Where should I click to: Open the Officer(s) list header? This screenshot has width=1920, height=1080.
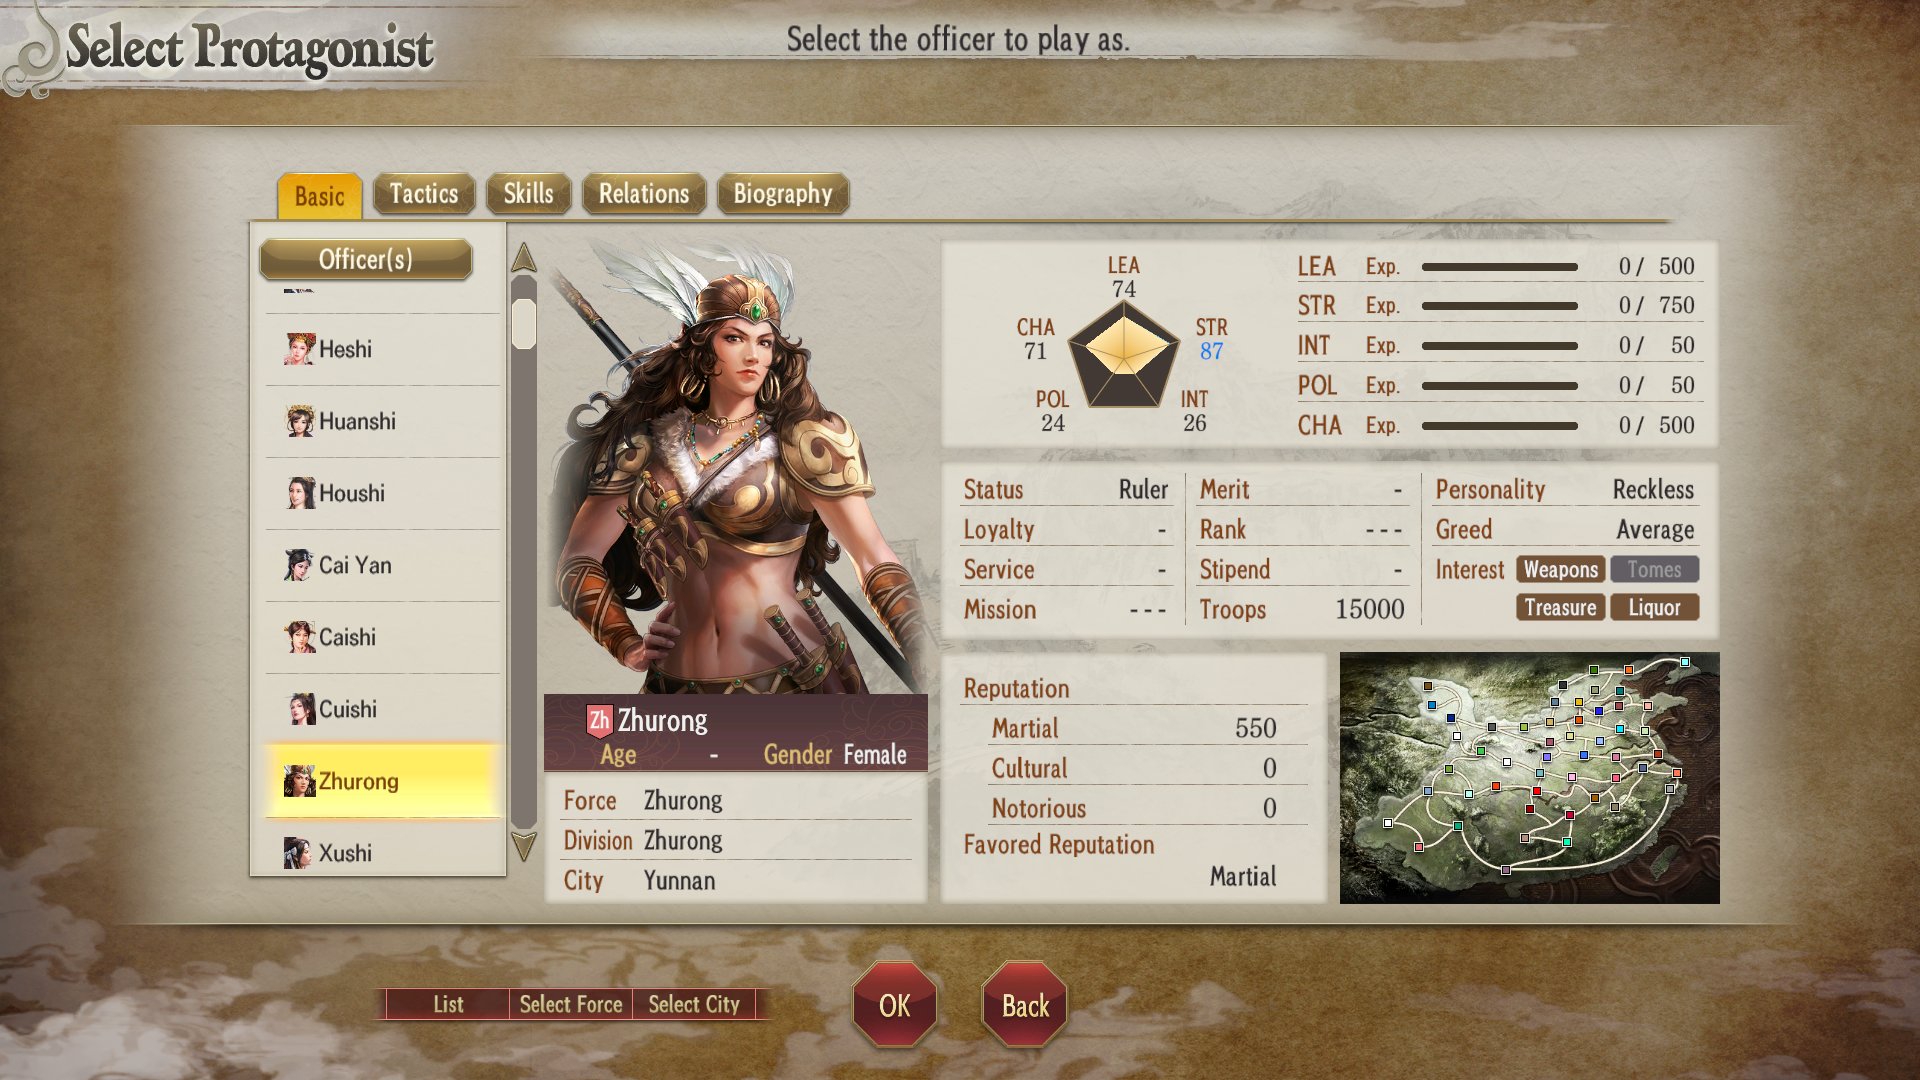366,259
